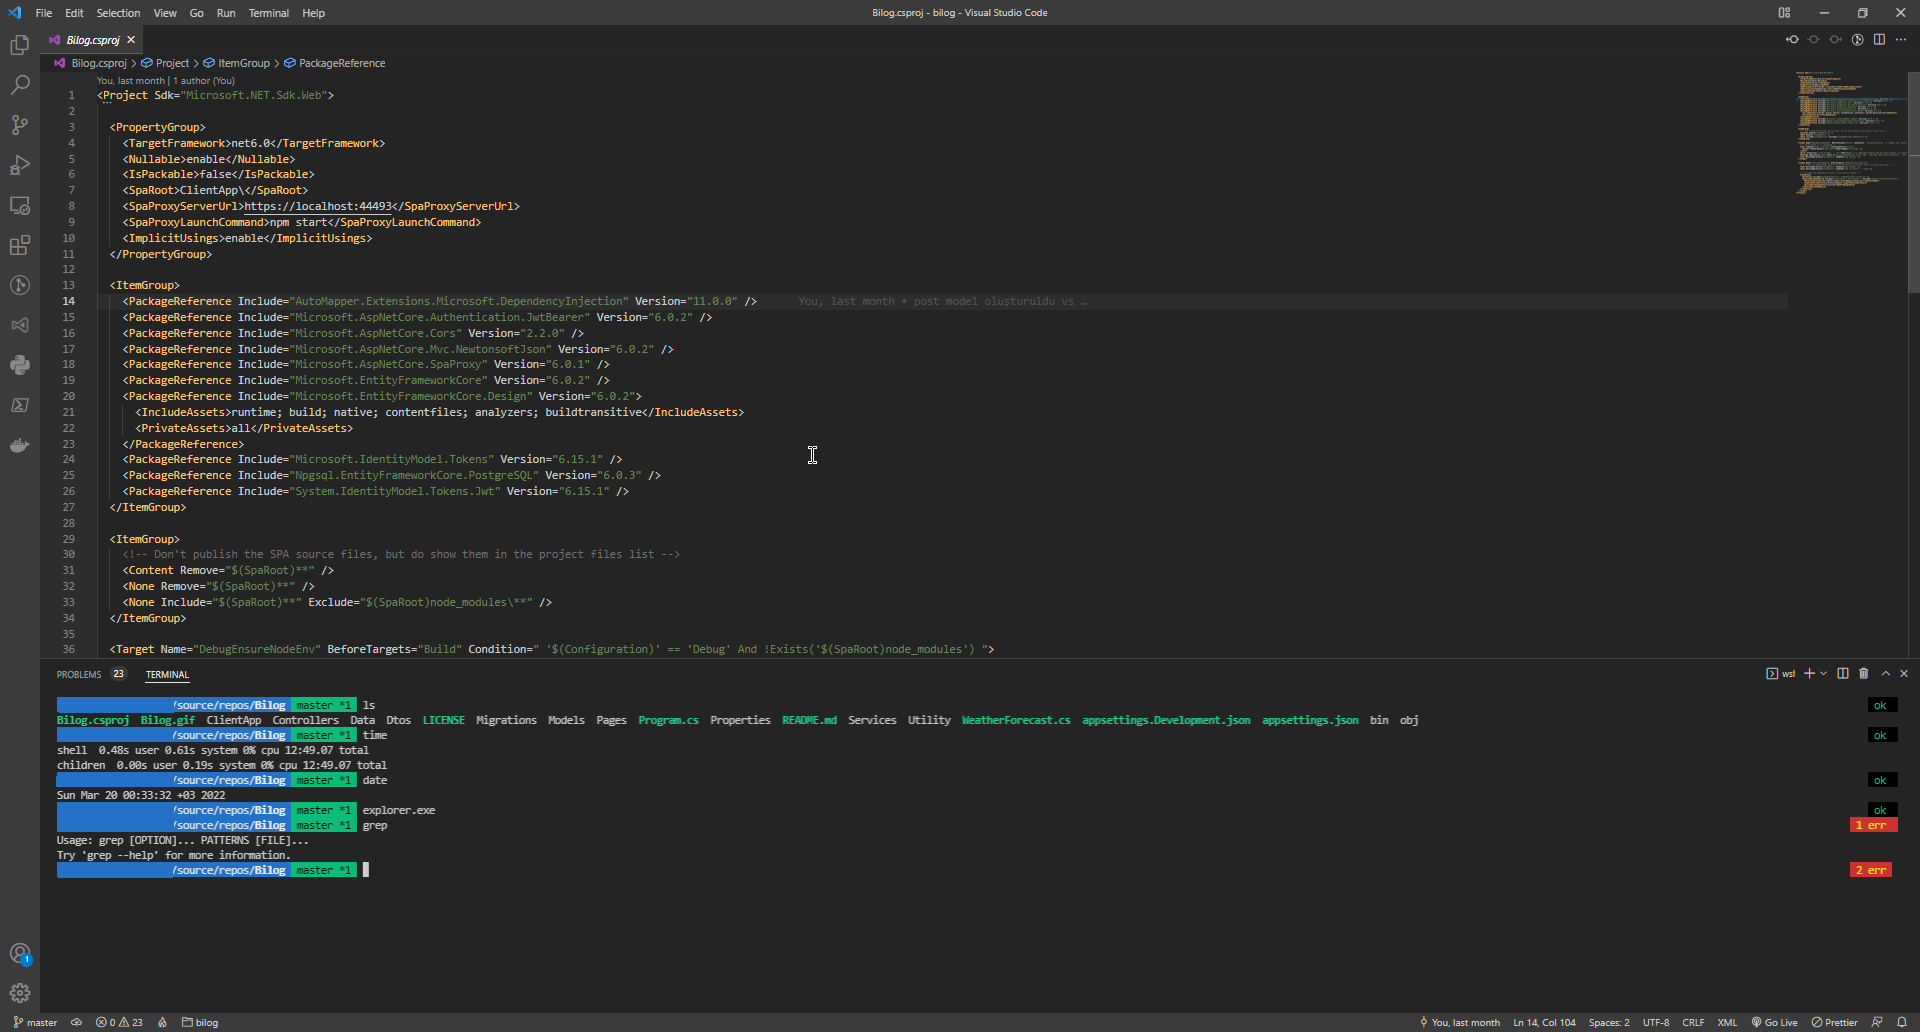Open the Edit menu

point(74,13)
